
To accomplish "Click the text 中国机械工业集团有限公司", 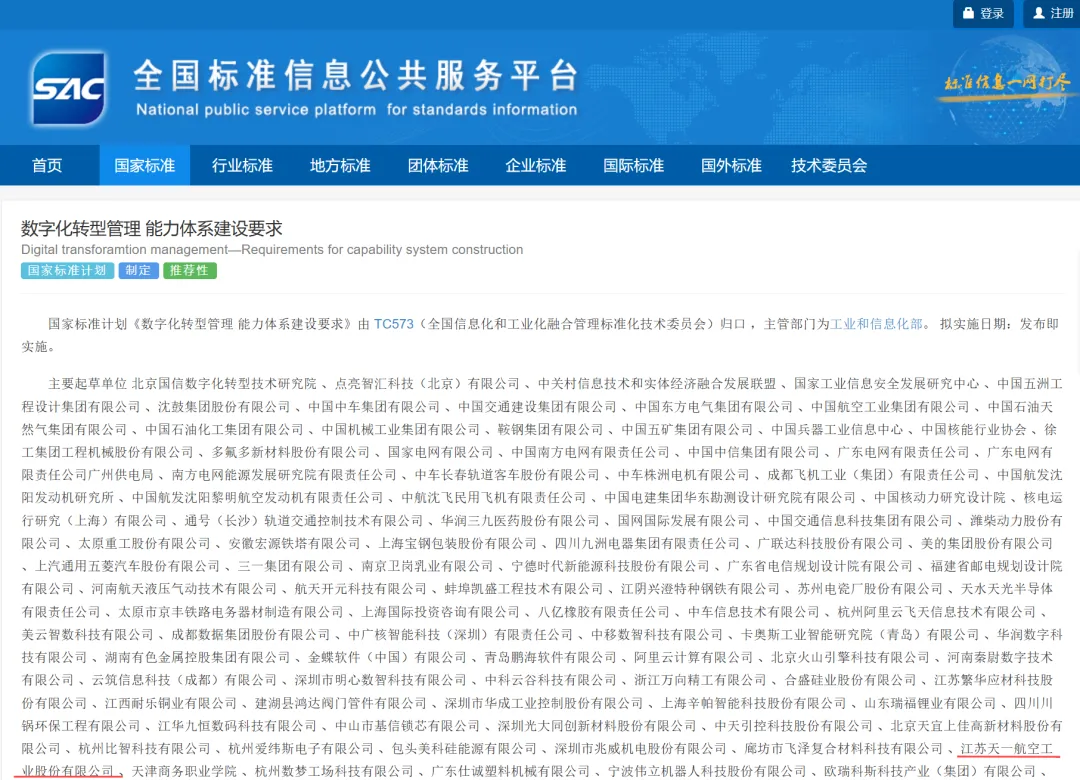I will (x=400, y=429).
